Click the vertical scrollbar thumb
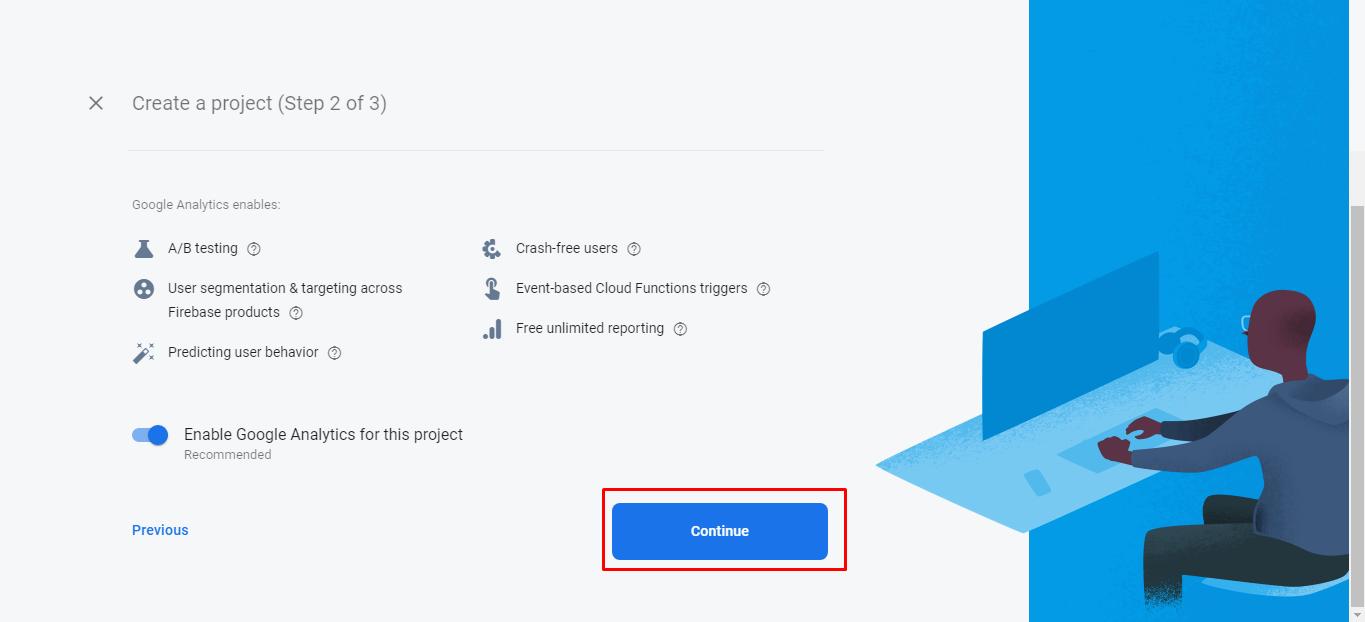The width and height of the screenshot is (1365, 622). click(1357, 400)
